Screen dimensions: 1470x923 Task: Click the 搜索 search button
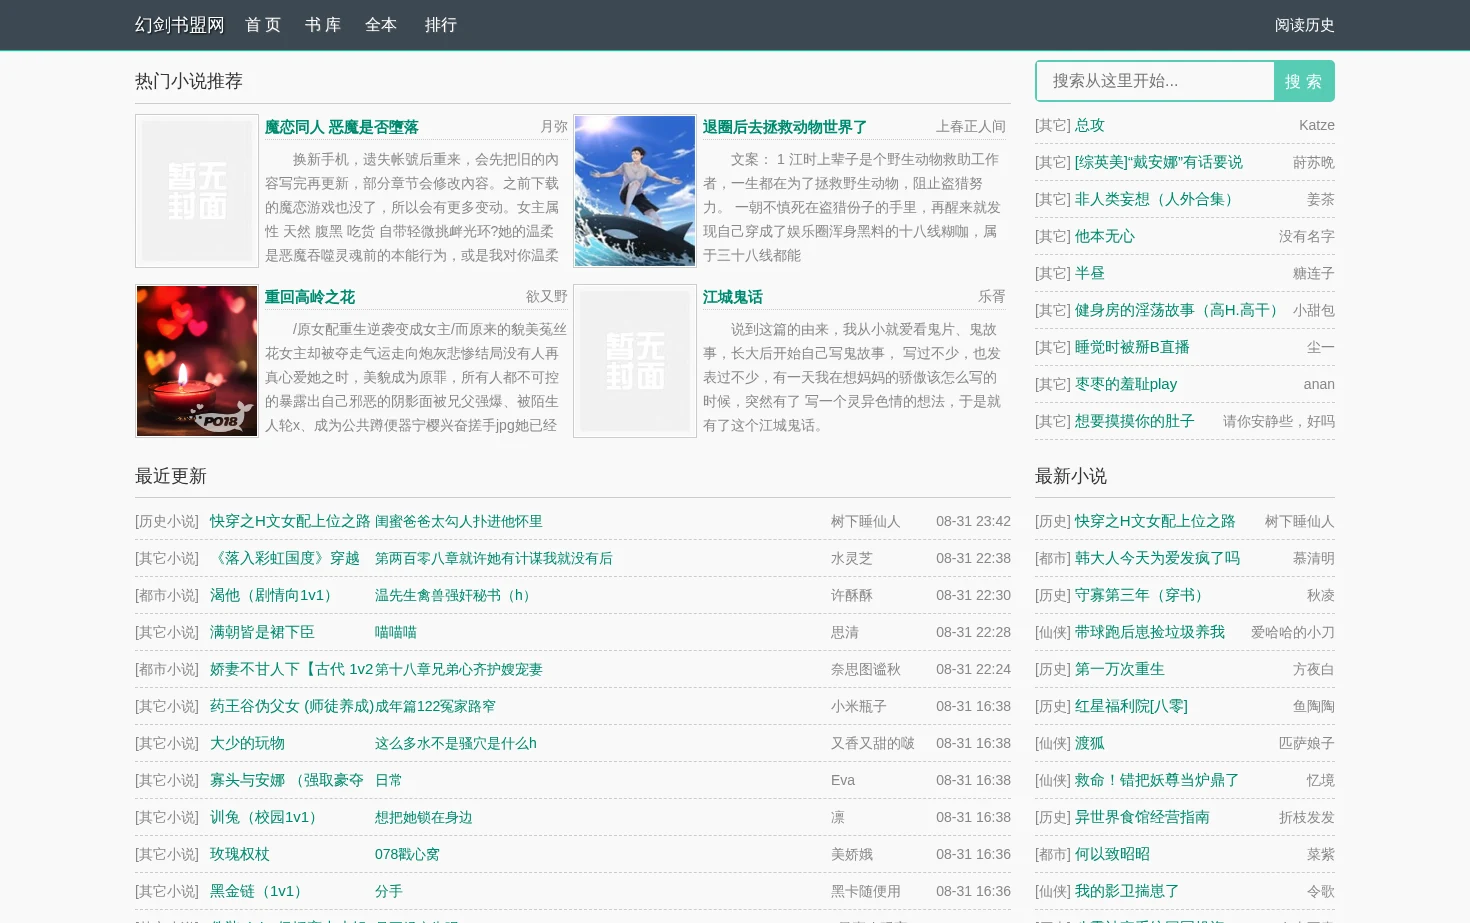pos(1304,81)
